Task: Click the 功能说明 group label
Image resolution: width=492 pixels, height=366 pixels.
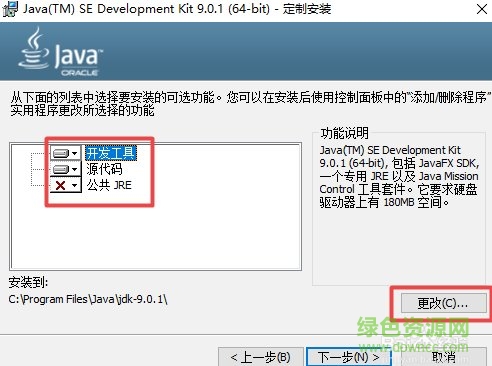Action: [x=345, y=133]
